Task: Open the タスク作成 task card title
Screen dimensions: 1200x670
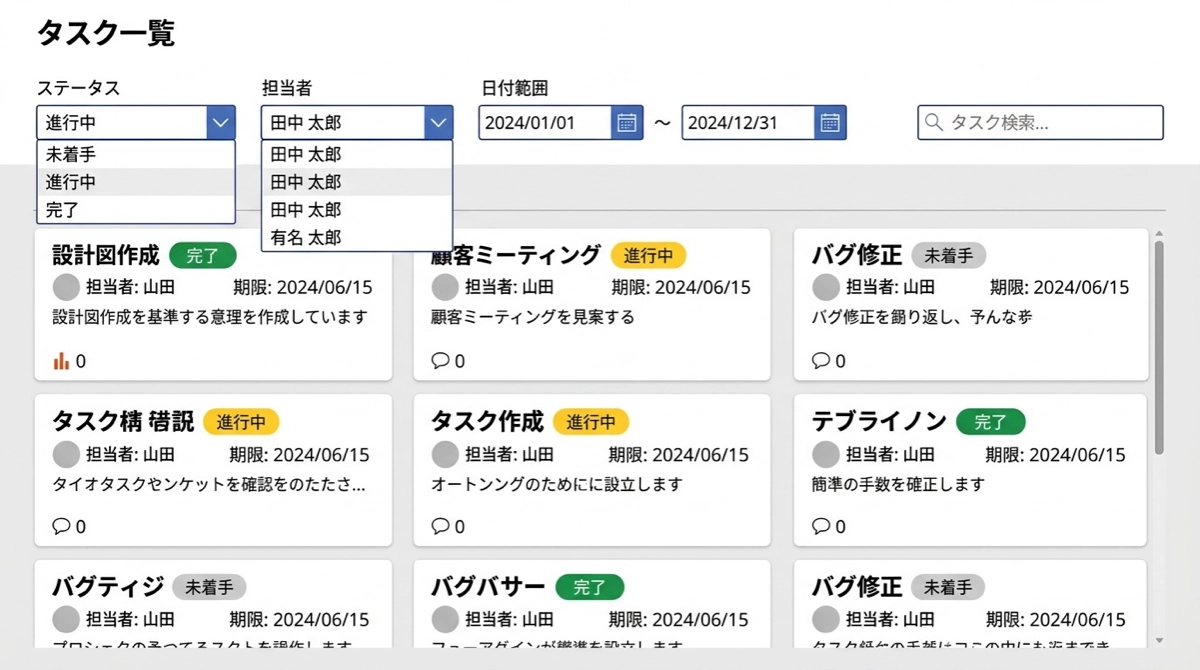Action: pos(487,422)
